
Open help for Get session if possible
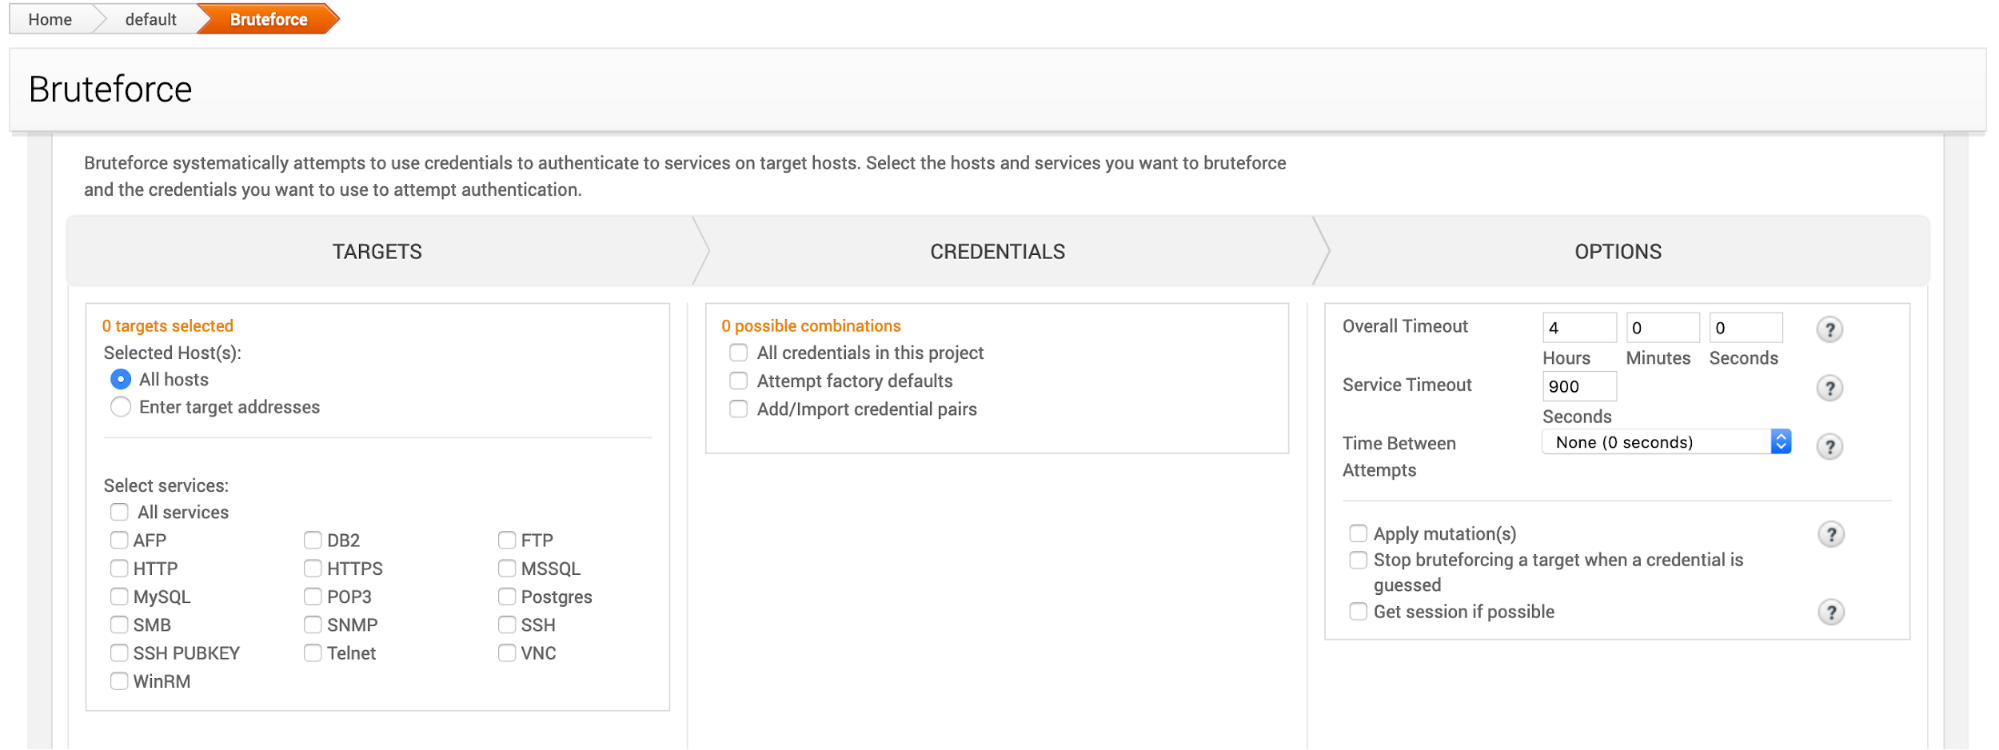[1830, 612]
